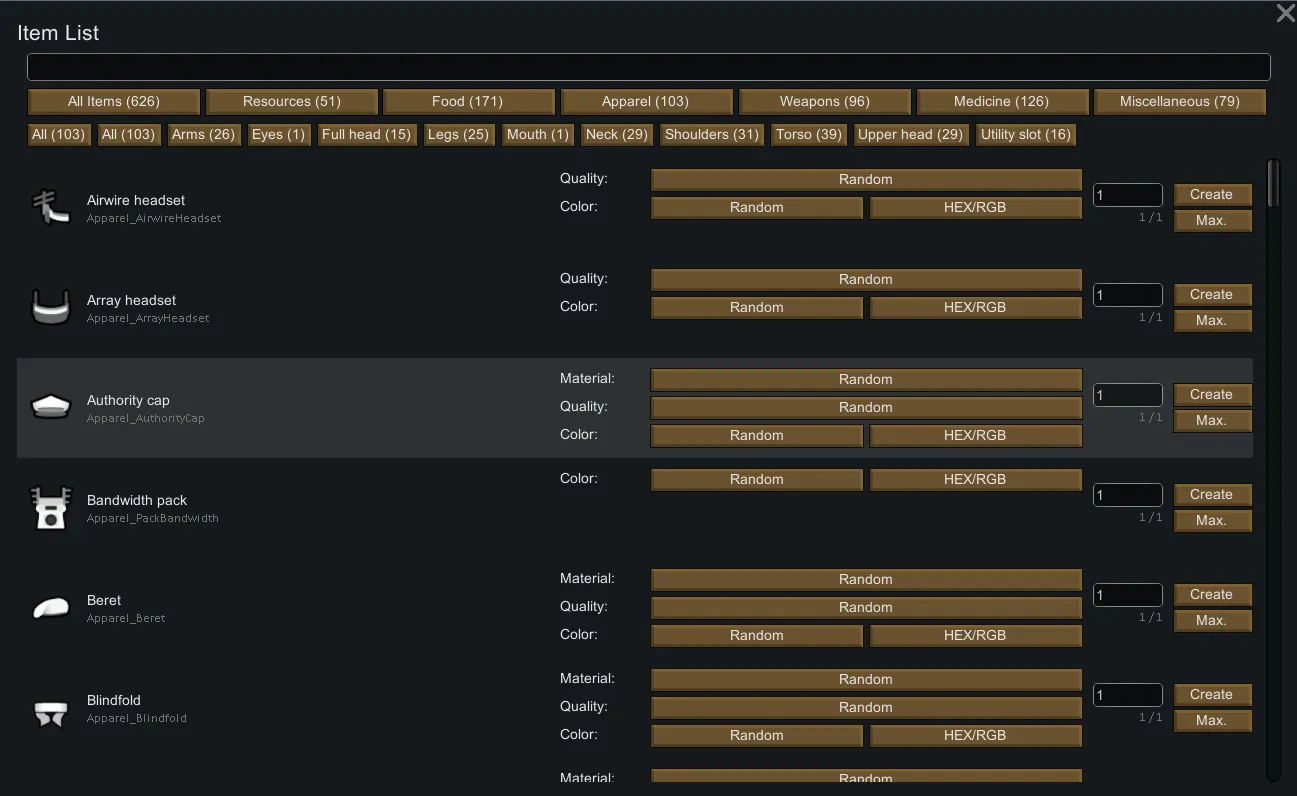Switch to the Weapons (96) category tab
The width and height of the screenshot is (1297, 796).
tap(824, 102)
